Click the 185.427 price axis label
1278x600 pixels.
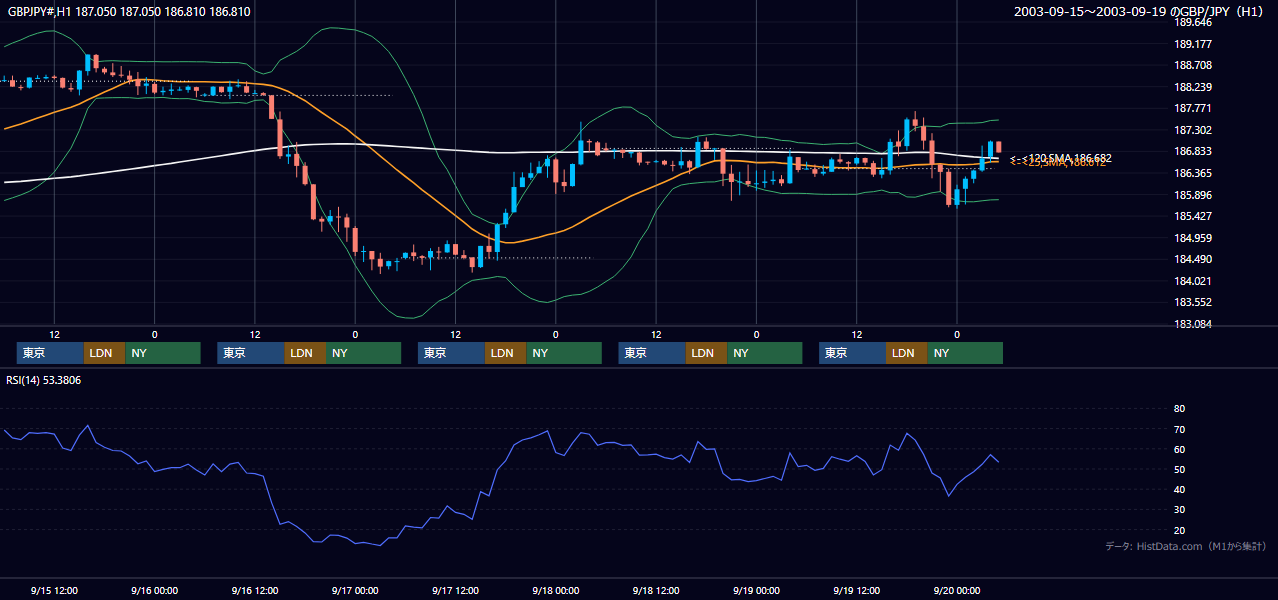pos(1193,216)
